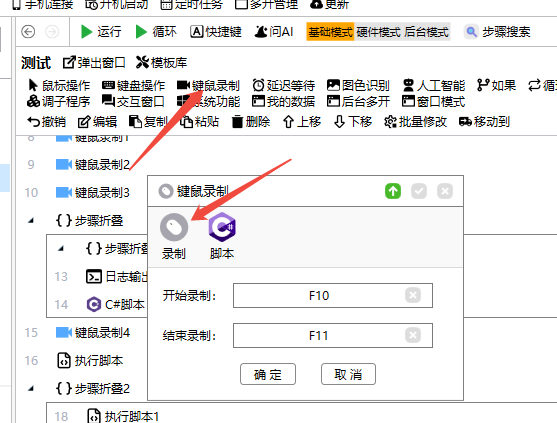The height and width of the screenshot is (423, 557).
Task: Open the Pop-out window (弹出窗口) option
Action: coord(94,63)
